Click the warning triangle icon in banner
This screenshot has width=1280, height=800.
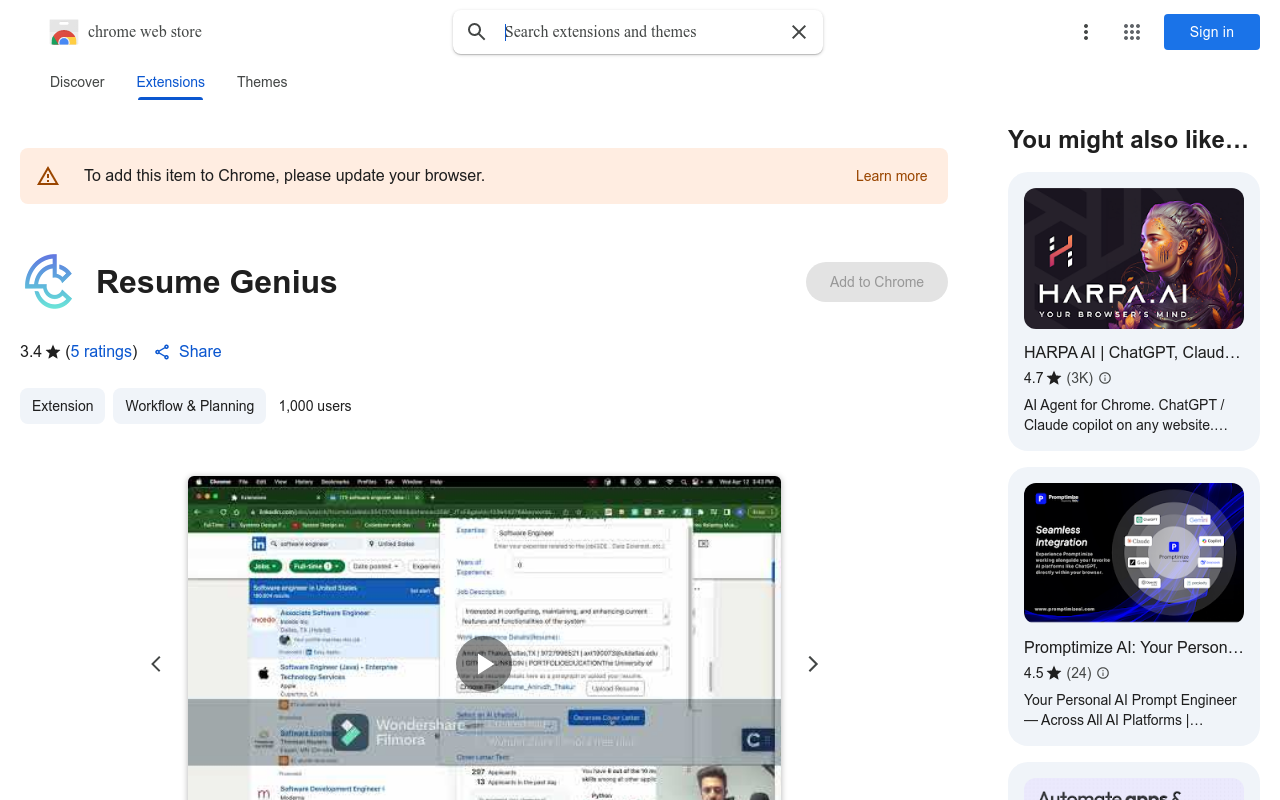[x=48, y=176]
